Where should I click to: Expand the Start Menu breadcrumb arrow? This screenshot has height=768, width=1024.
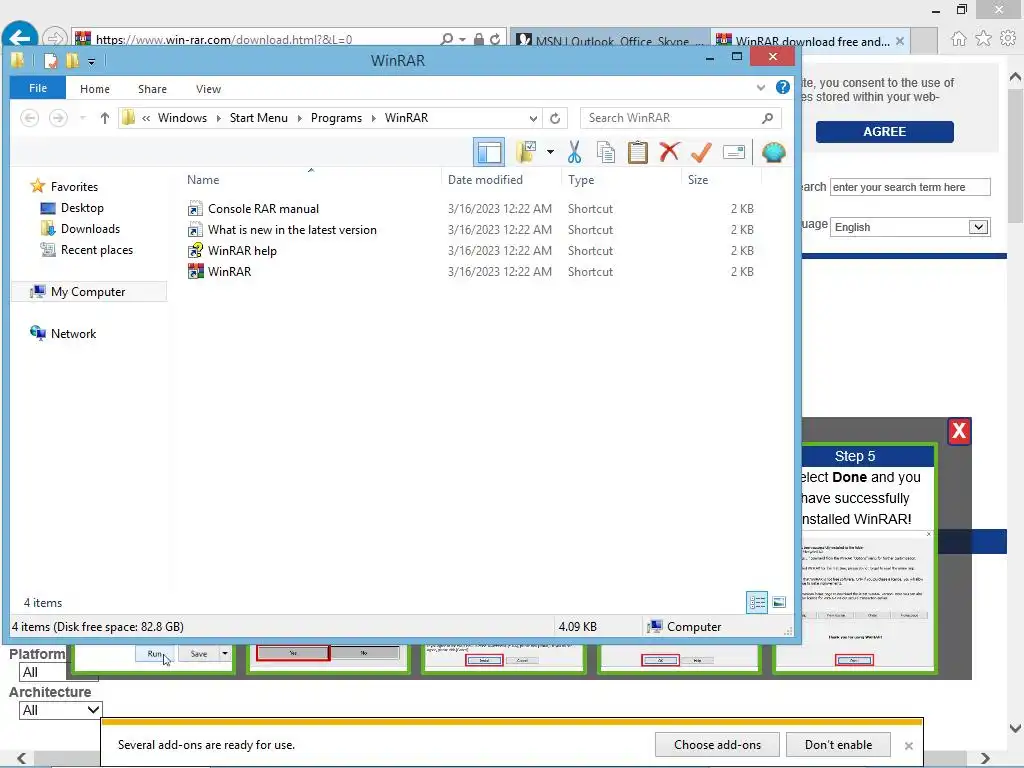click(x=300, y=118)
